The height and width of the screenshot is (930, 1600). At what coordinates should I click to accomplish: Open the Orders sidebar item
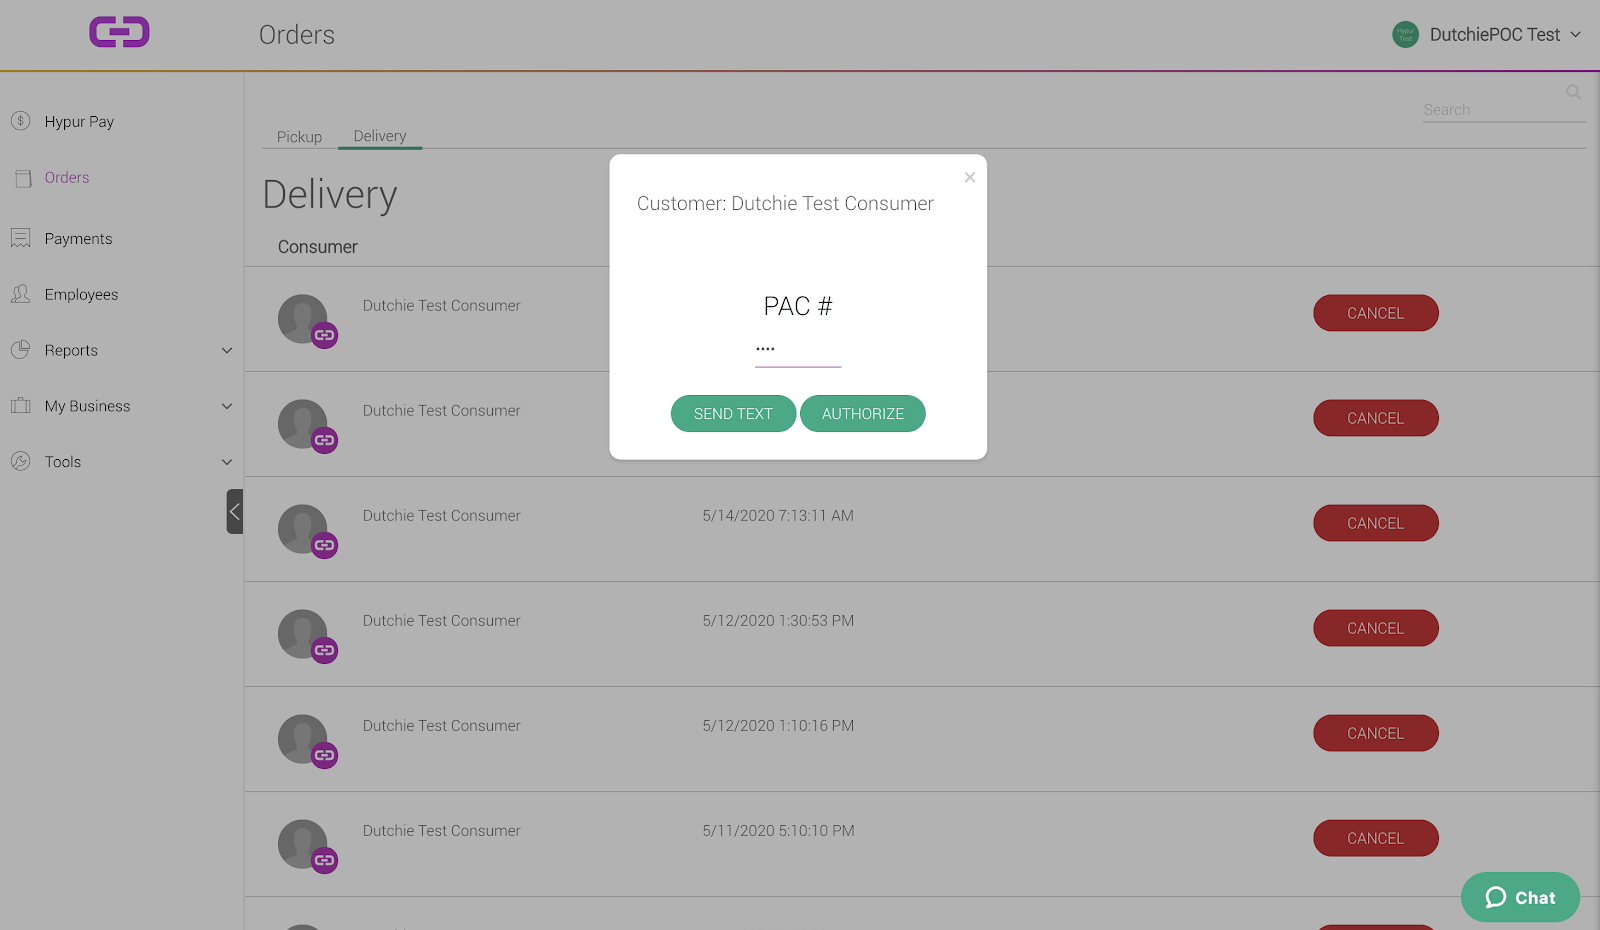tap(67, 178)
